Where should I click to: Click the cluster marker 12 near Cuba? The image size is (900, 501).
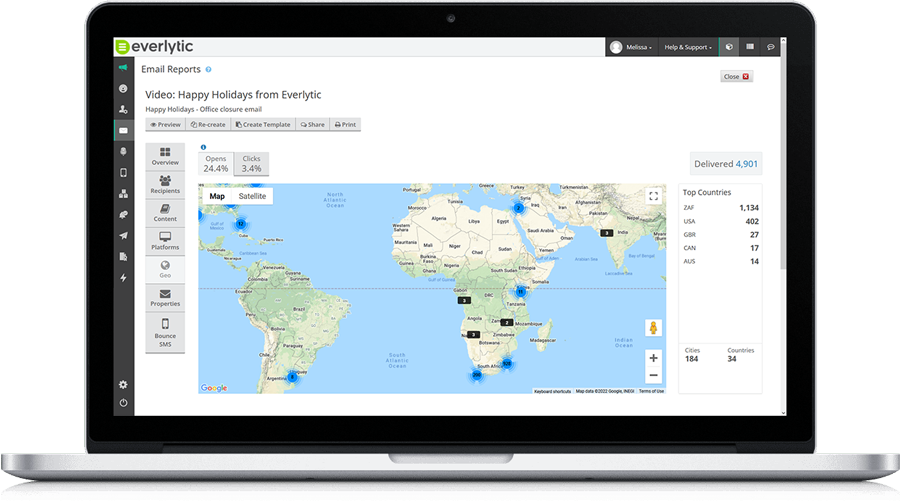241,224
